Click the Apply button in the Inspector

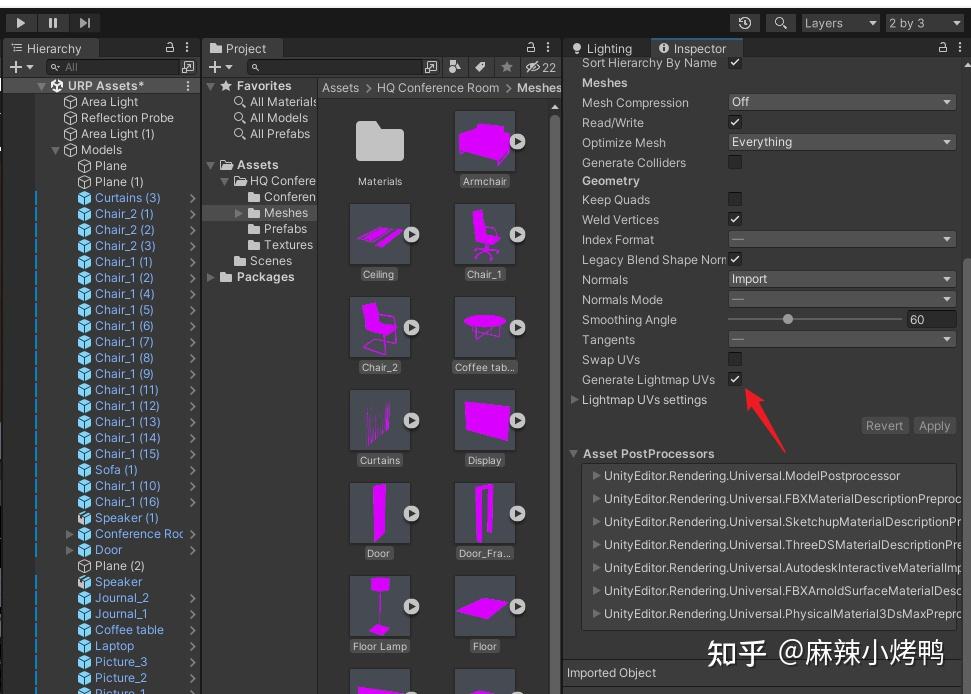(x=934, y=425)
